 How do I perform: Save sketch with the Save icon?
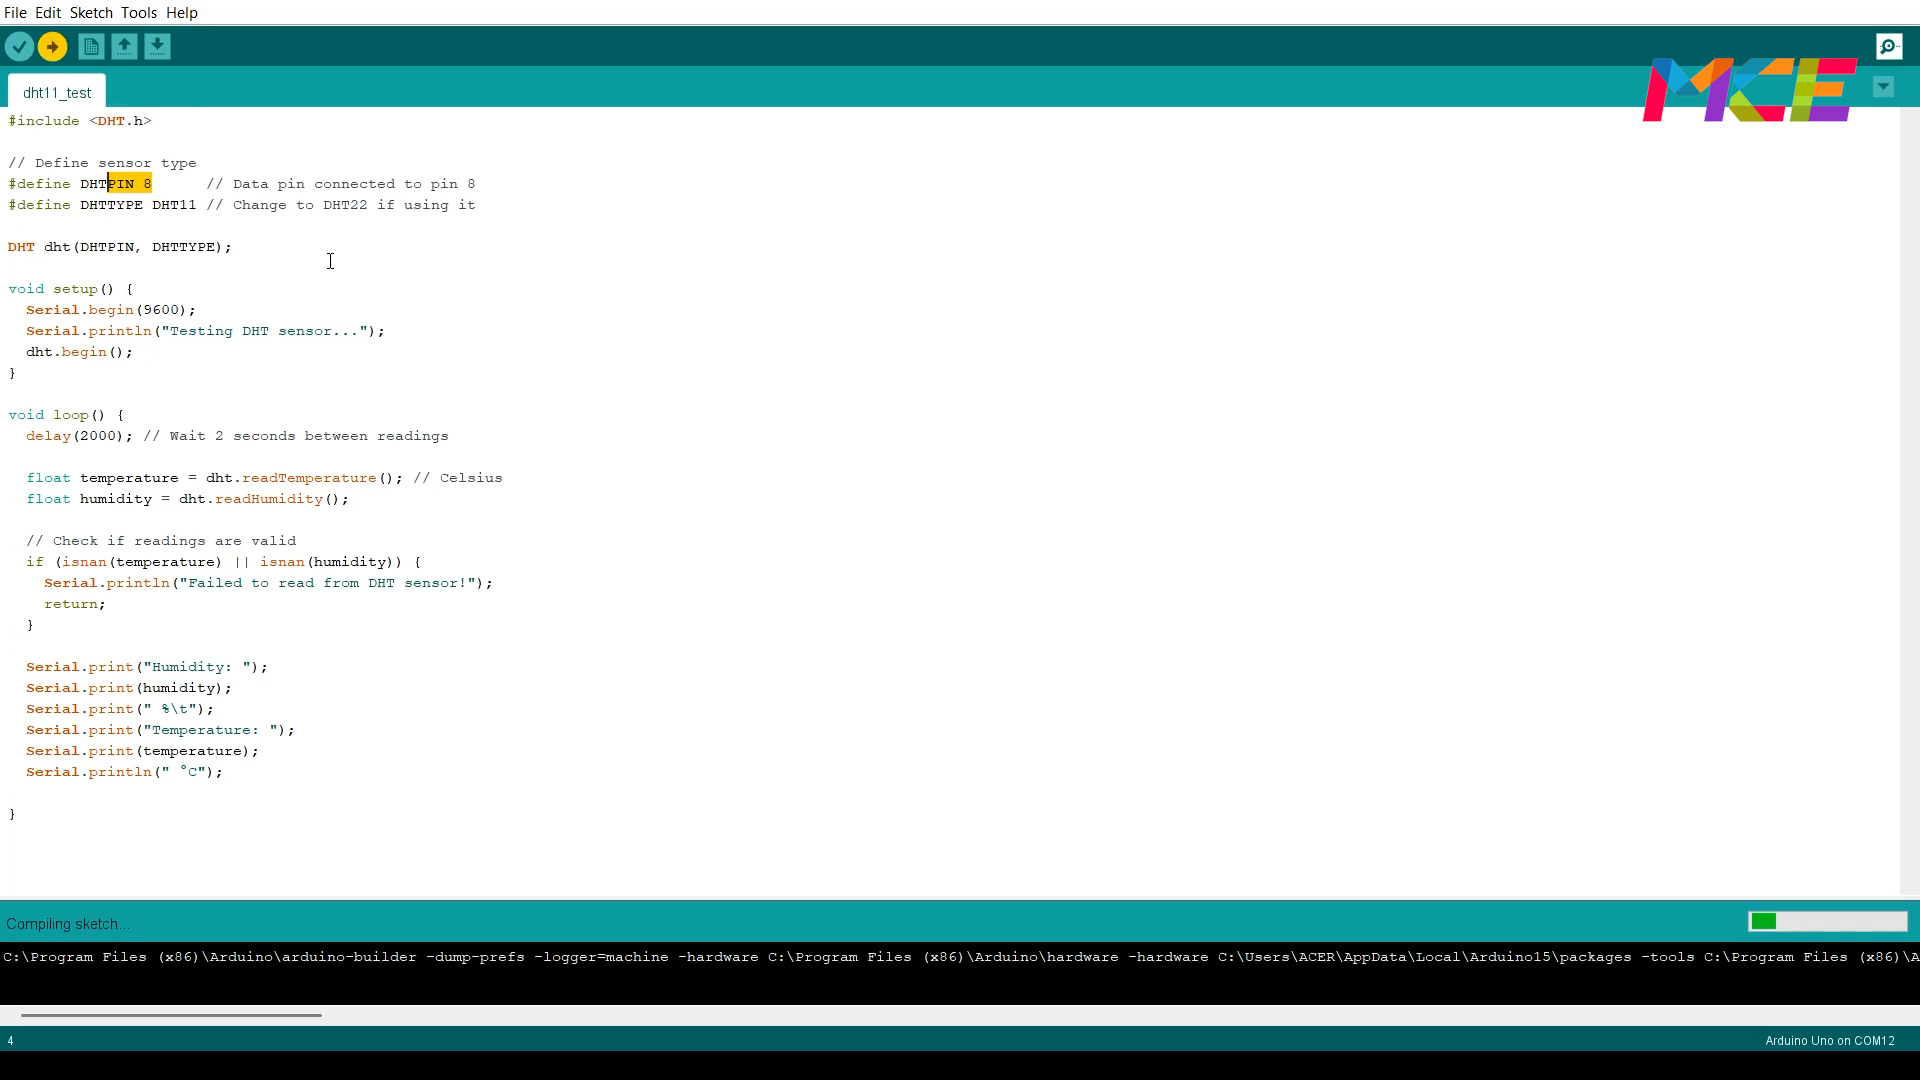tap(157, 47)
